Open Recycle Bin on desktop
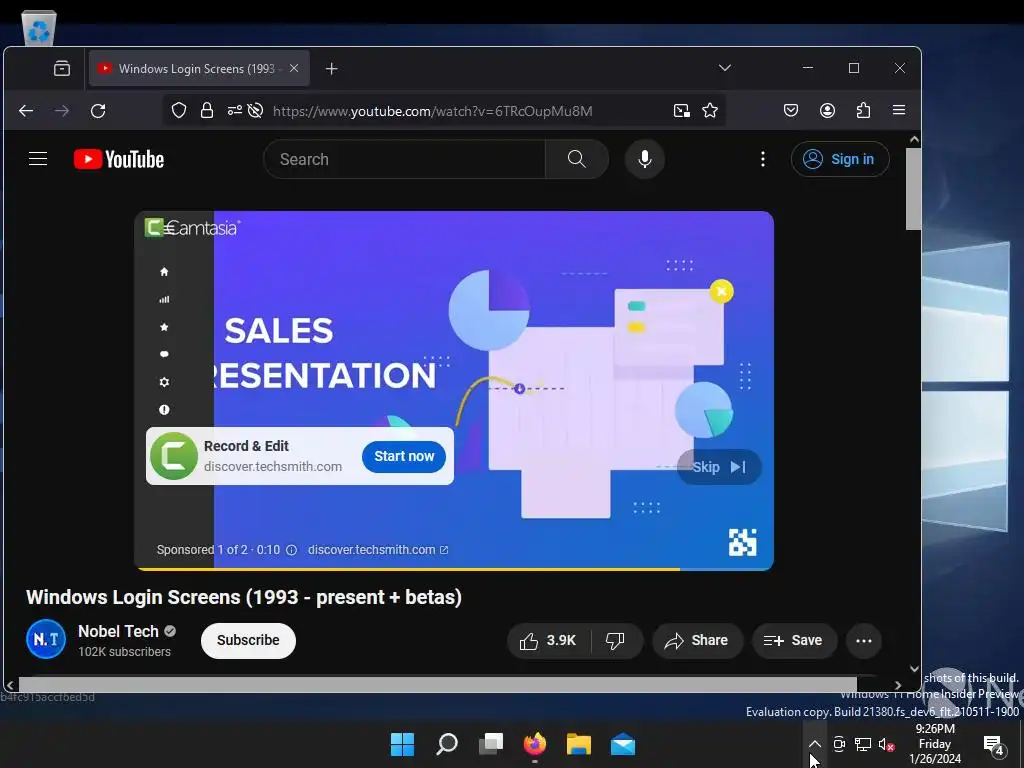The width and height of the screenshot is (1024, 768). (39, 29)
